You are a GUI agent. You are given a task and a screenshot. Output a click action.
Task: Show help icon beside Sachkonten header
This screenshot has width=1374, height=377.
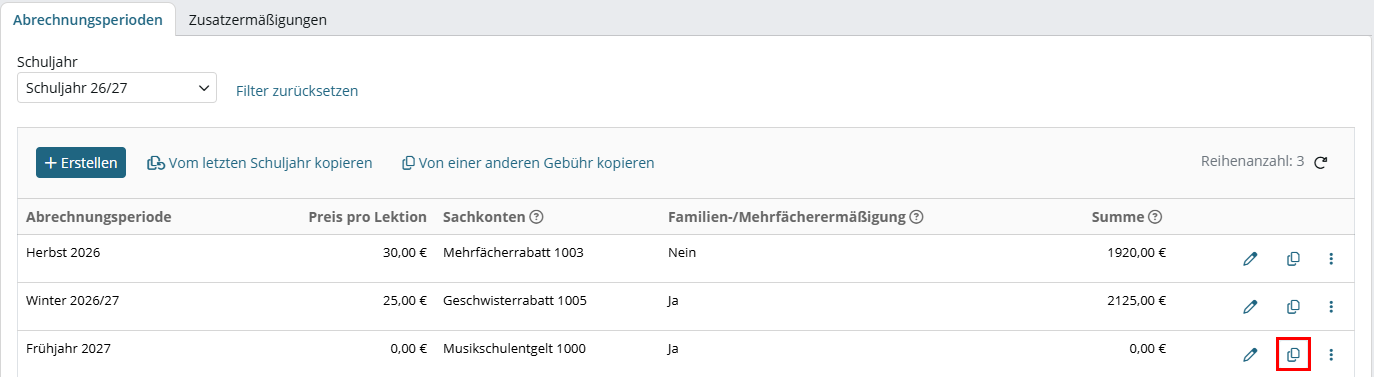[x=536, y=217]
